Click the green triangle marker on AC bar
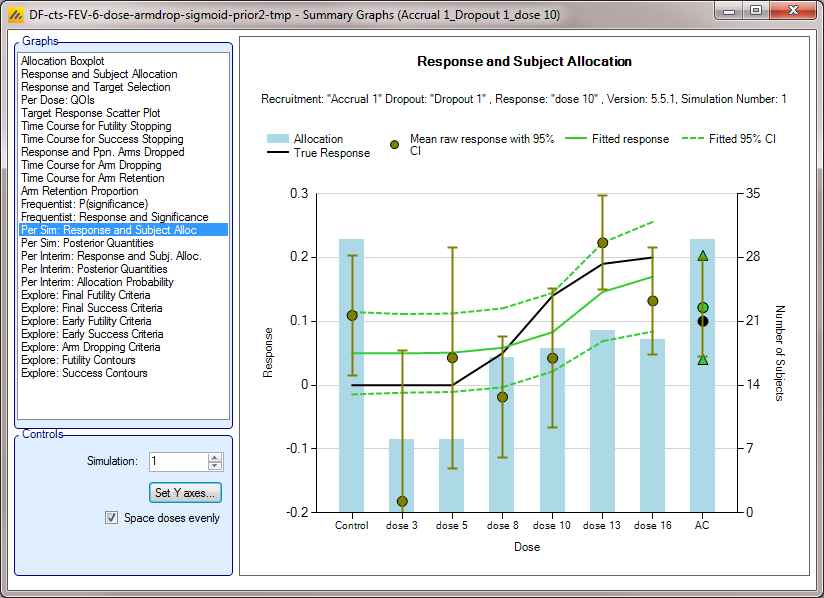Viewport: 824px width, 598px height. [703, 256]
